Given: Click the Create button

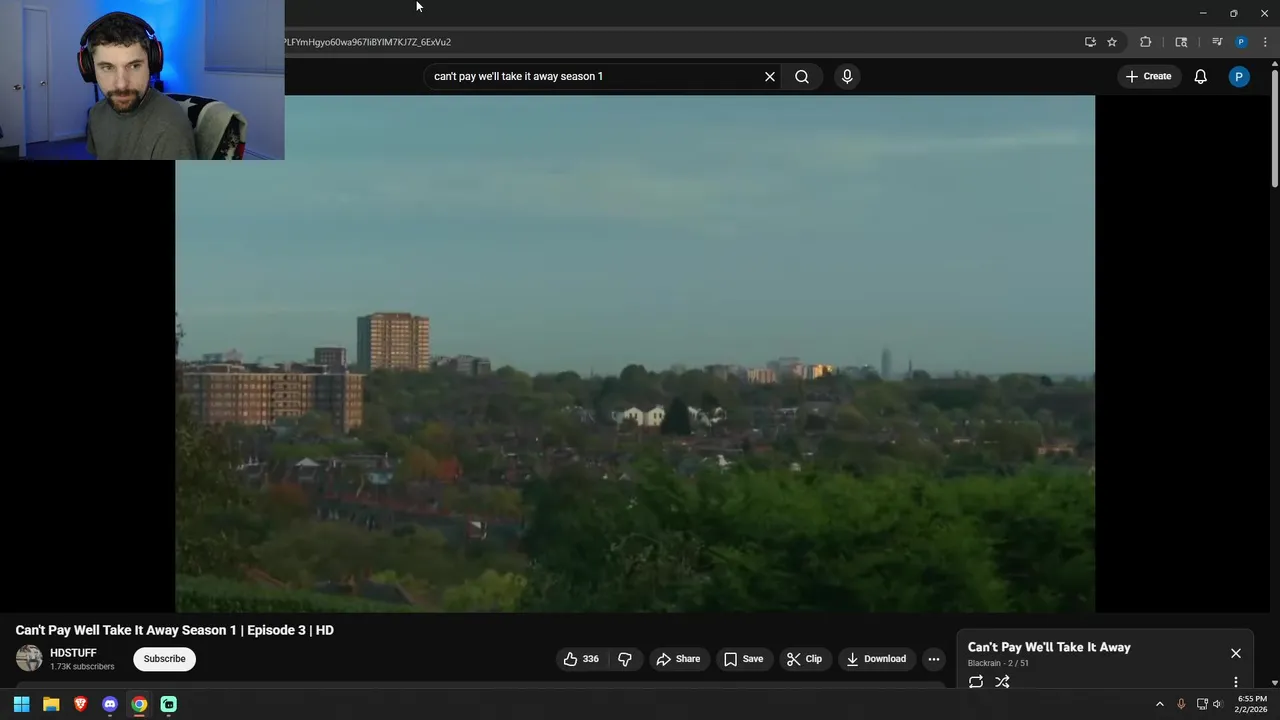Looking at the screenshot, I should click(x=1148, y=76).
